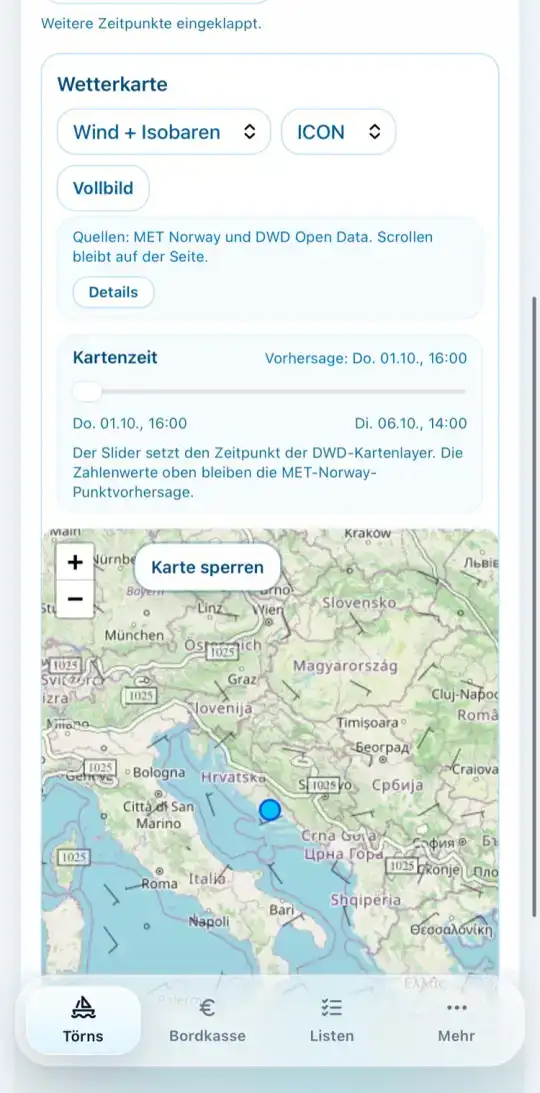Screen dimensions: 540x1093
Task: Click the Krakow label on the map
Action: 368,533
